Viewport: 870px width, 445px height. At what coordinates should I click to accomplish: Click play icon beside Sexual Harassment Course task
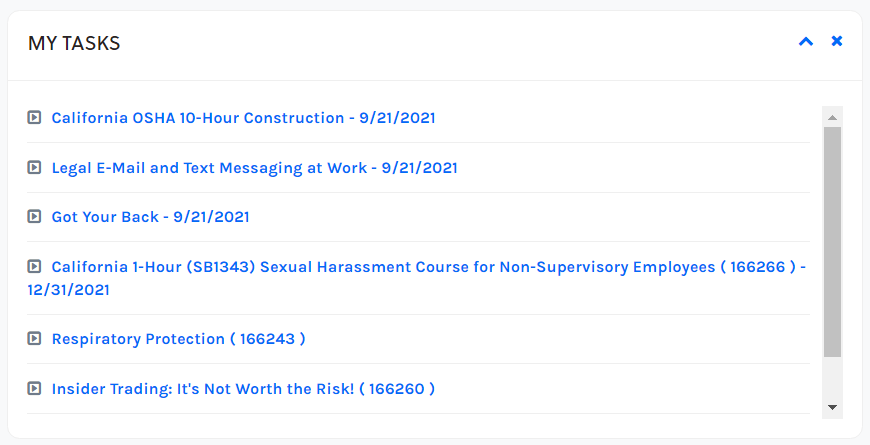click(x=34, y=267)
